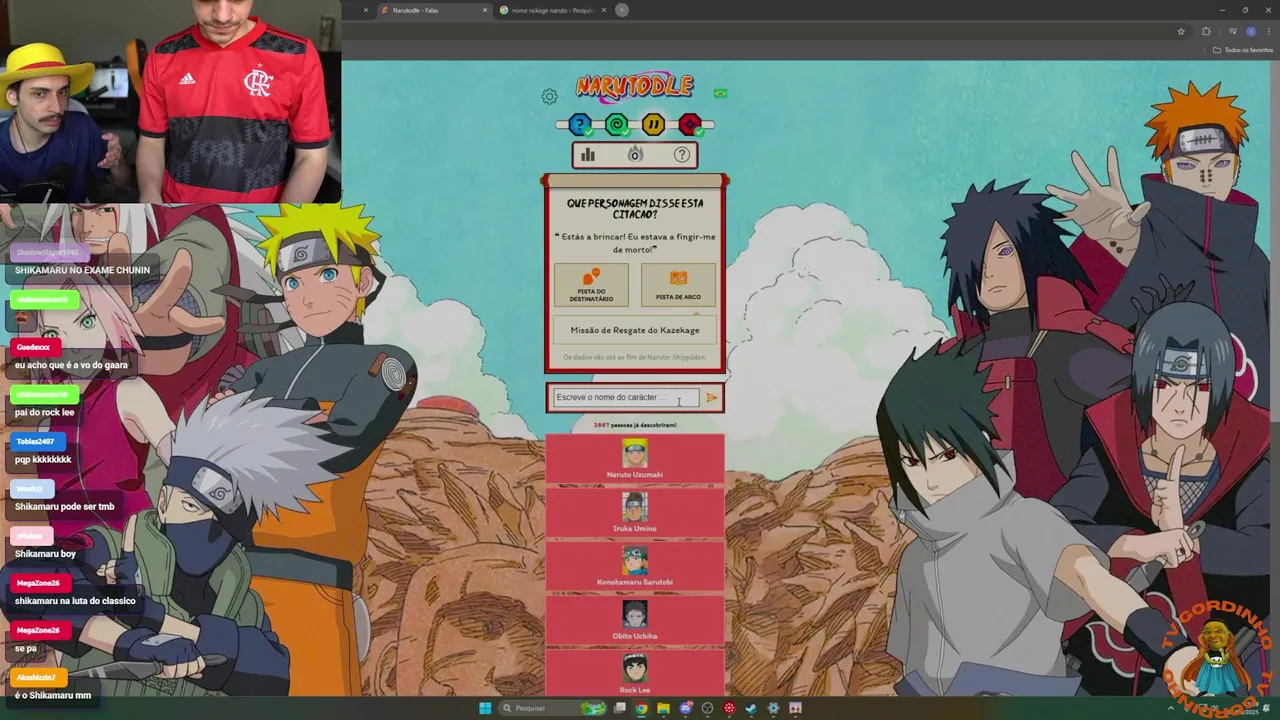Select the green spiral game mode

tap(617, 125)
